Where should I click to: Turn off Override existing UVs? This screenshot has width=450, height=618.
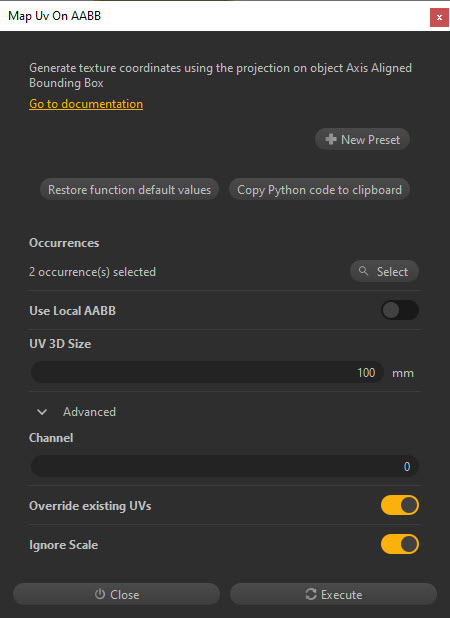[400, 505]
